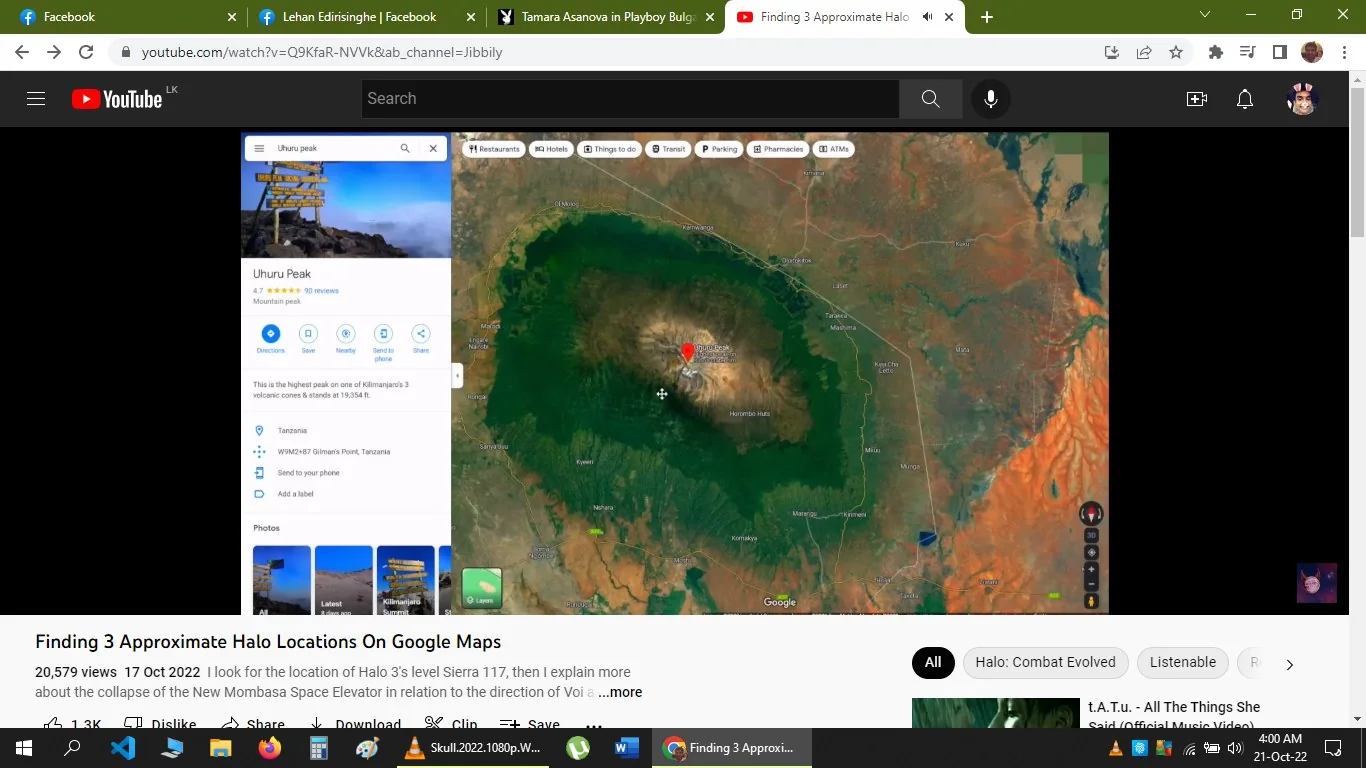This screenshot has width=1366, height=768.
Task: Click the 17 Oct 2022 upload date
Action: click(x=162, y=672)
